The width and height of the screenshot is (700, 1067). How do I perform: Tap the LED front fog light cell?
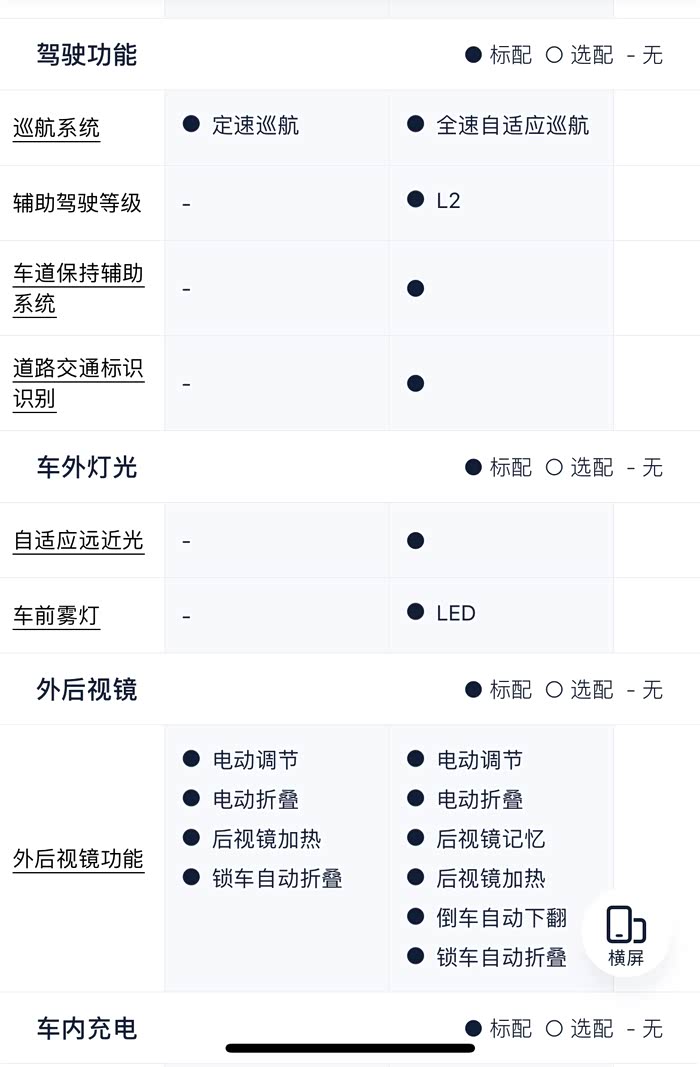pos(455,613)
